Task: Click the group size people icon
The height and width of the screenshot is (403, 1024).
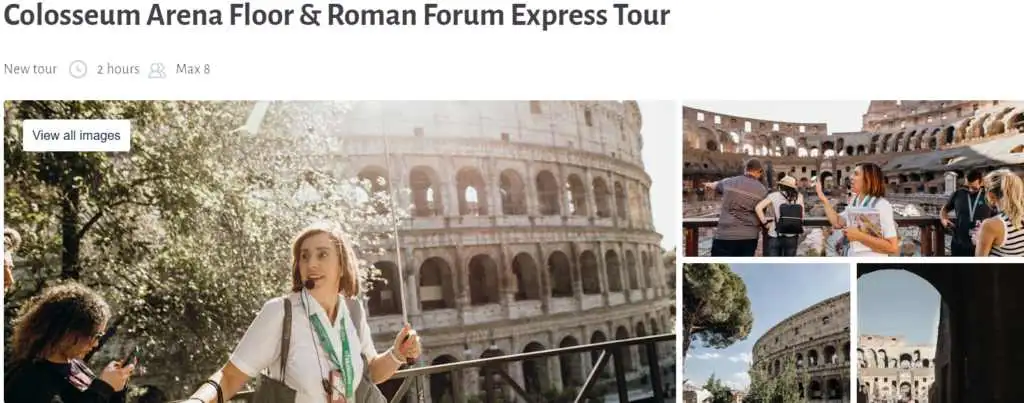Action: 157,70
